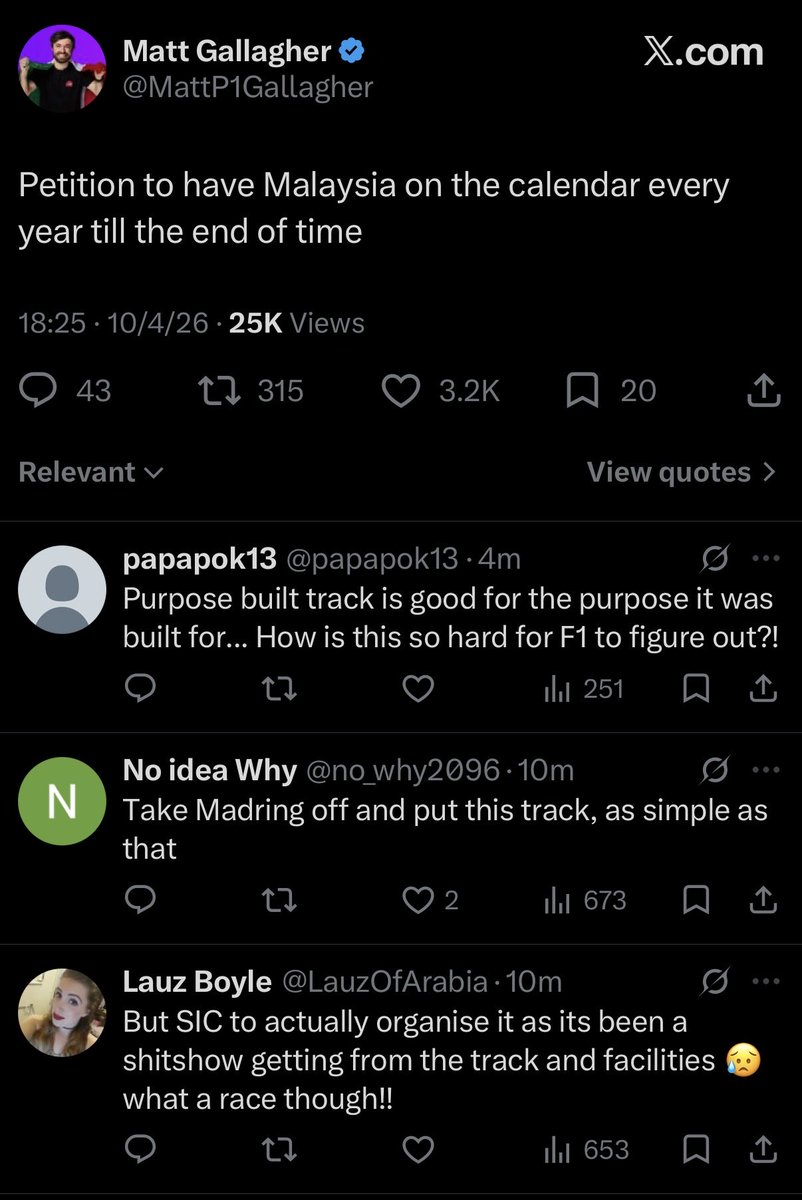The image size is (802, 1200).
Task: Open more options on papapok13's reply
Action: coord(765,558)
